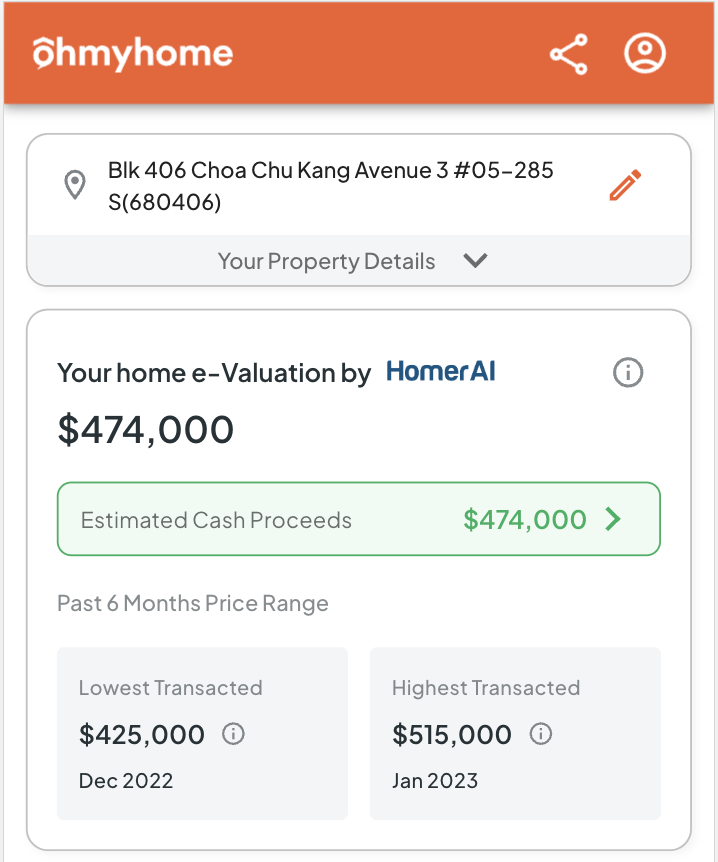Image resolution: width=718 pixels, height=862 pixels.
Task: Click Past 6 Months Price Range heading
Action: (193, 603)
